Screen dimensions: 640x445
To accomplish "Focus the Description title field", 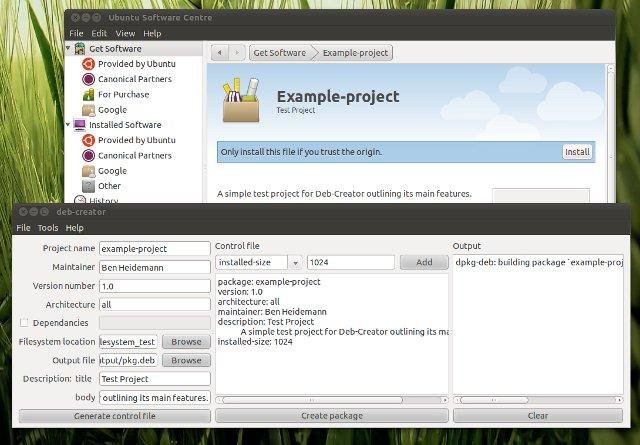I will pos(155,379).
